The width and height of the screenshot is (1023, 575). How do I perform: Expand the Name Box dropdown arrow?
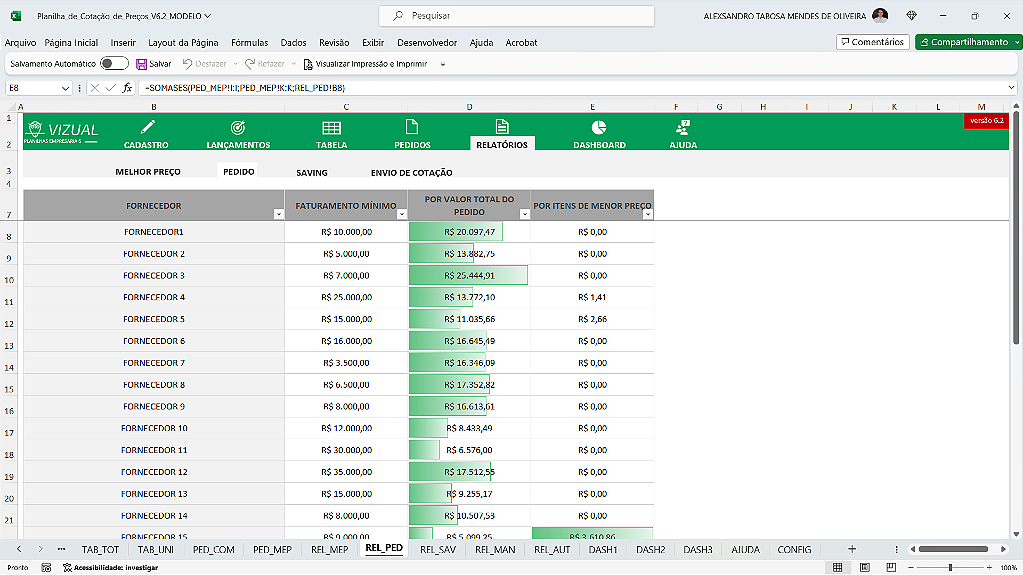coord(66,88)
